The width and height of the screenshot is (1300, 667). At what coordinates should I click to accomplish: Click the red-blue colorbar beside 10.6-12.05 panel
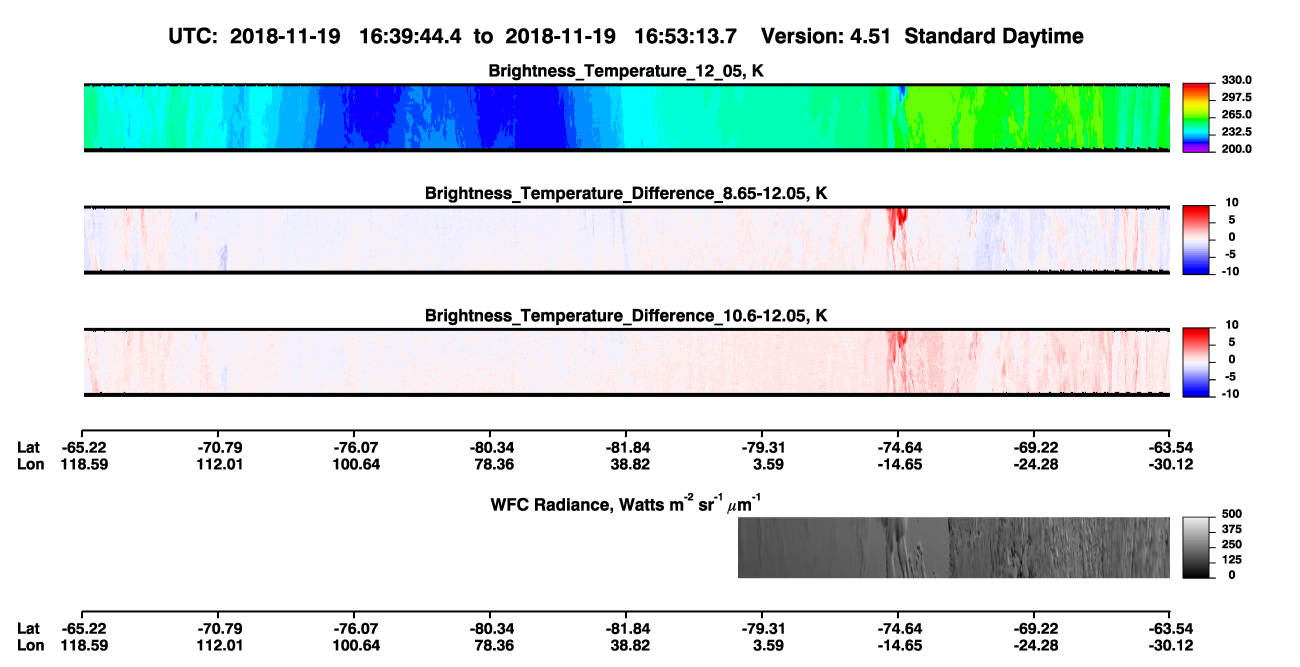point(1197,361)
